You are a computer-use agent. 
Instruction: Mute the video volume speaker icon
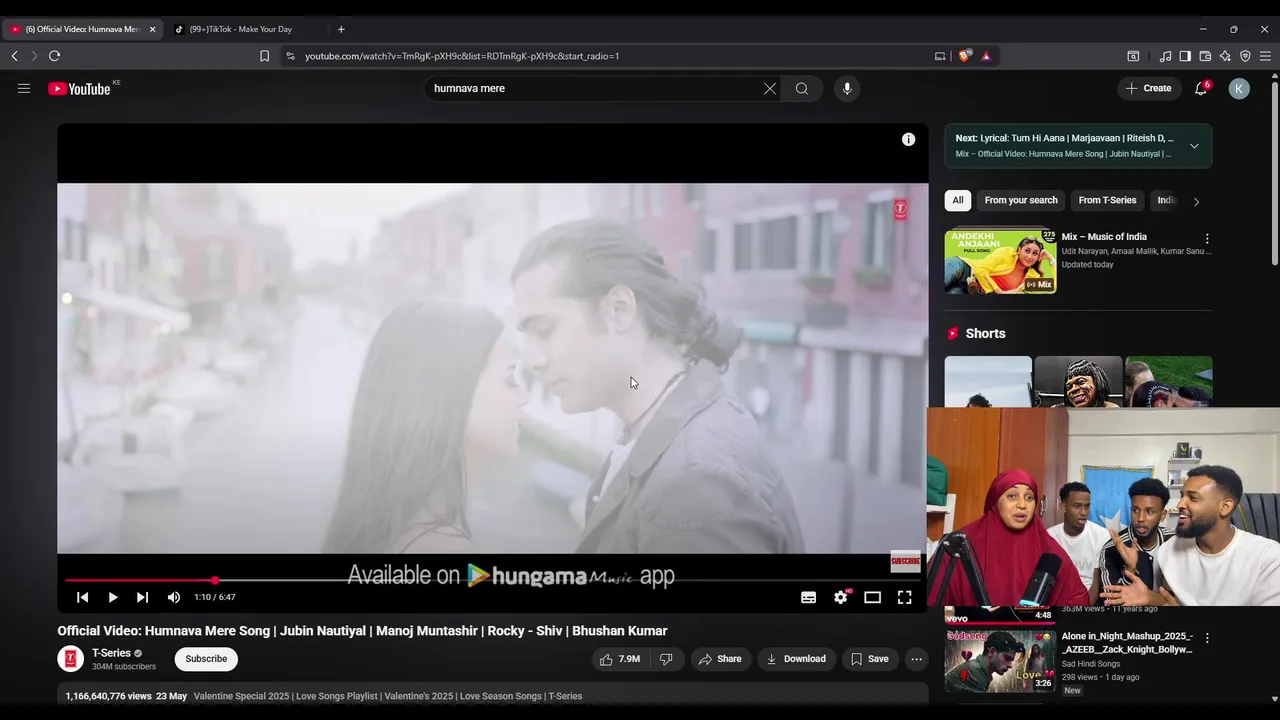point(174,597)
